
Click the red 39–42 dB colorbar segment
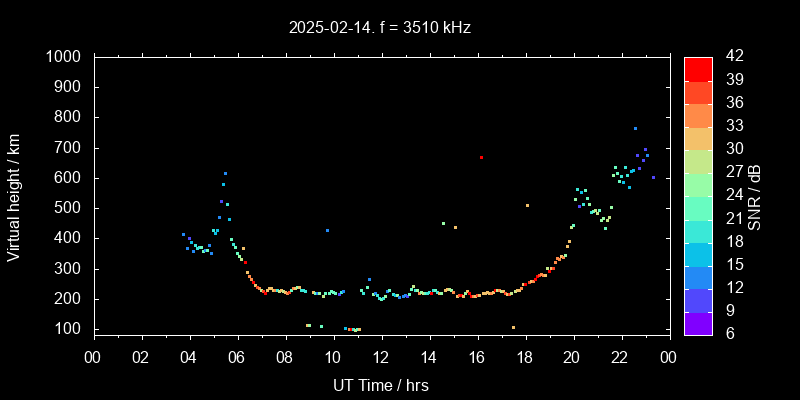coord(698,68)
